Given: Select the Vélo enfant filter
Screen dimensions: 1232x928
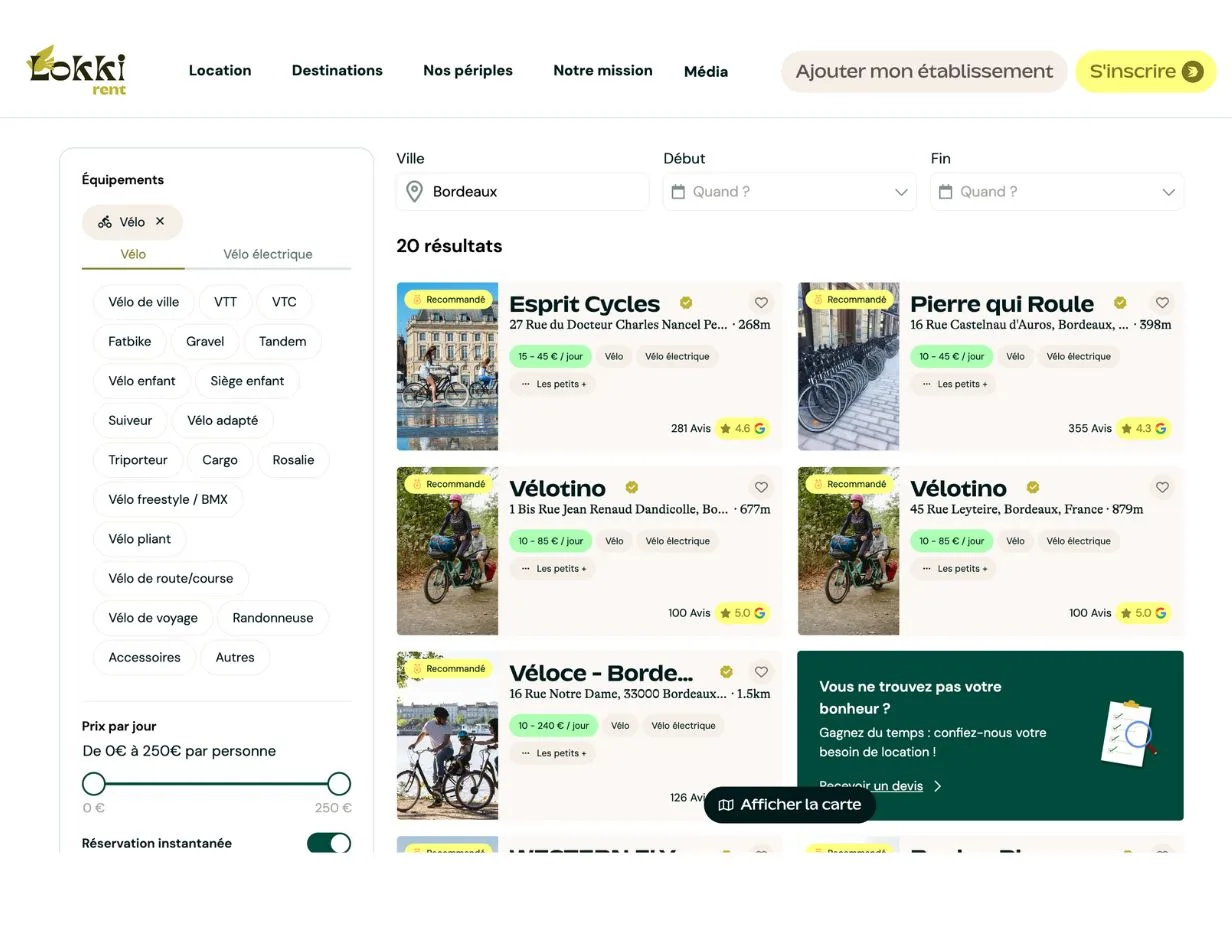Looking at the screenshot, I should coord(142,381).
